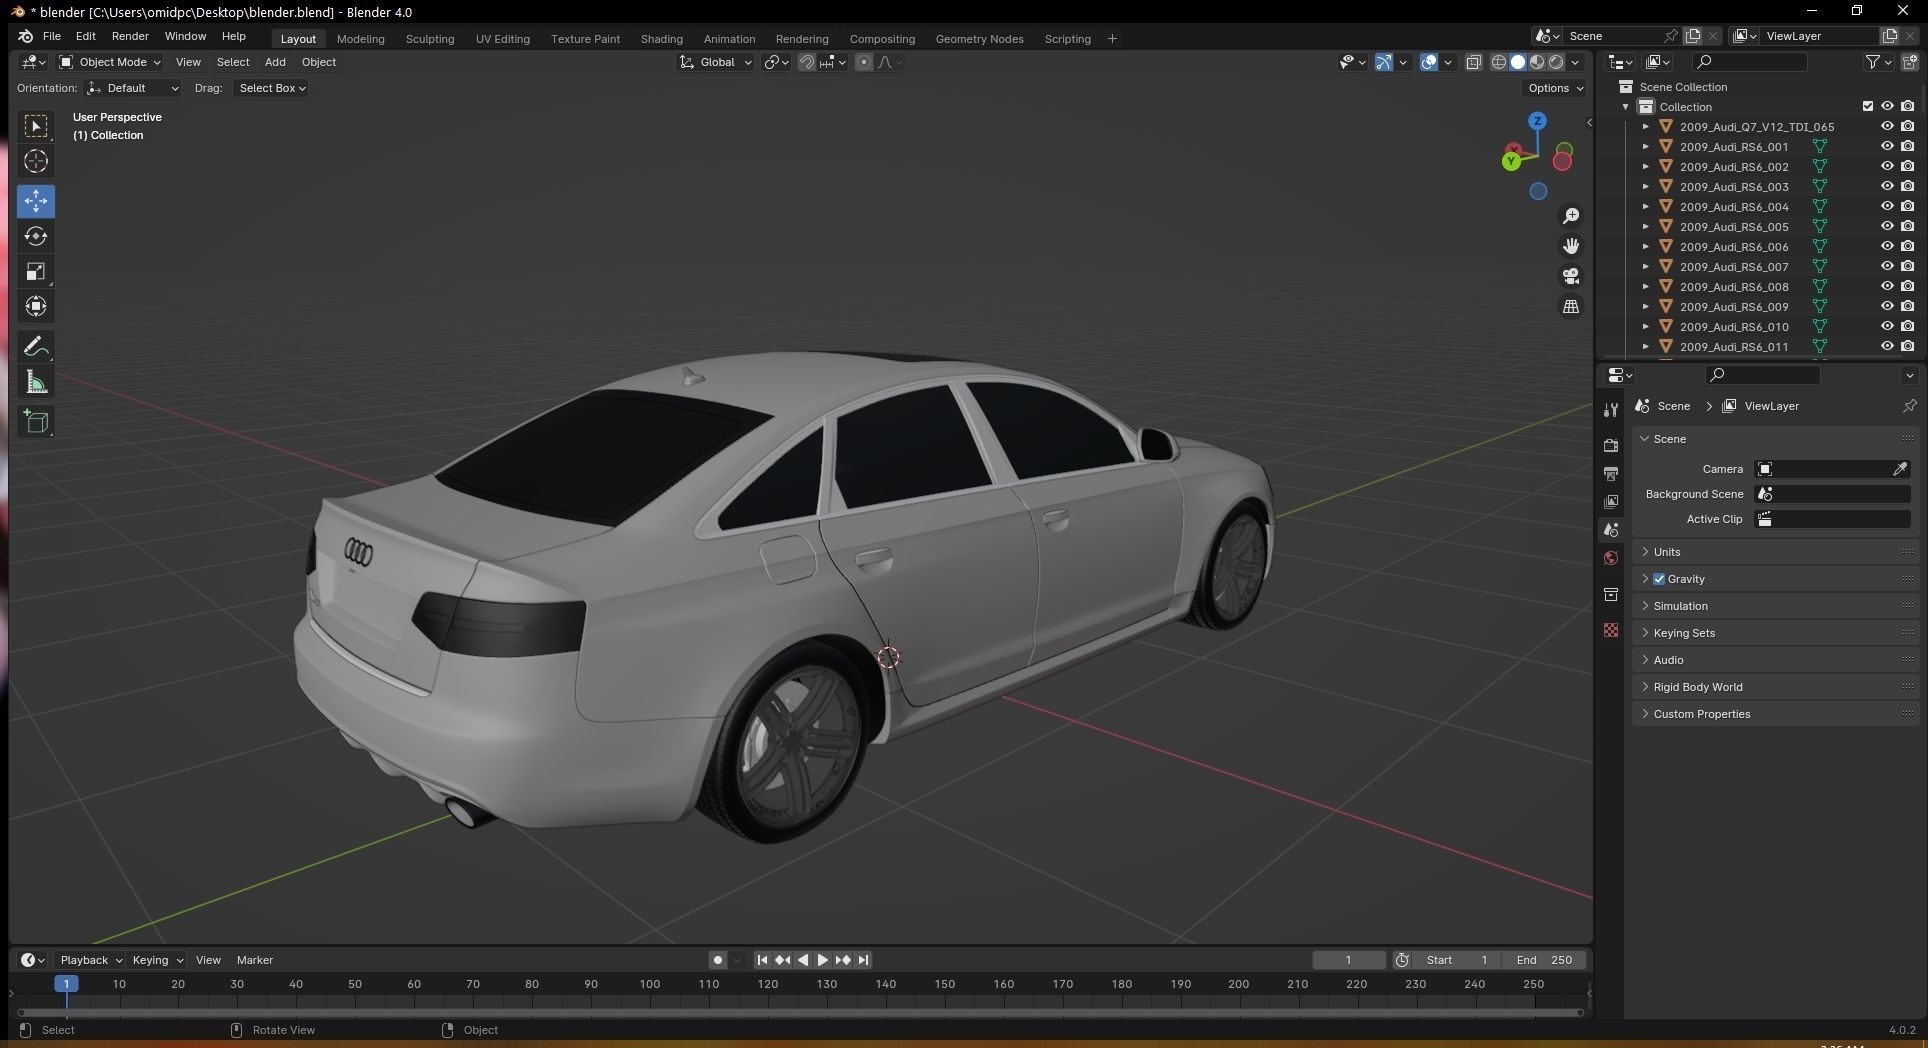
Task: Open the outliner filter funnel
Action: pyautogui.click(x=1873, y=62)
